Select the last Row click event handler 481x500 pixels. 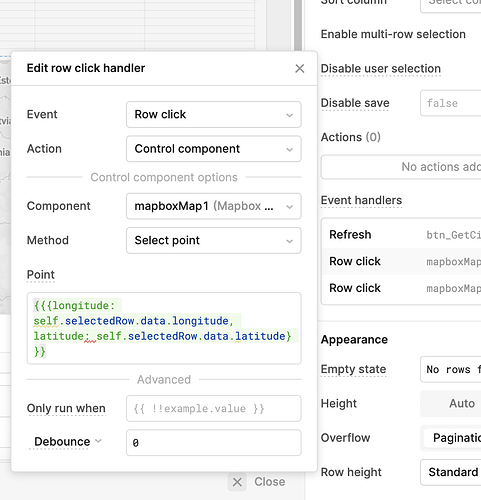pos(401,288)
